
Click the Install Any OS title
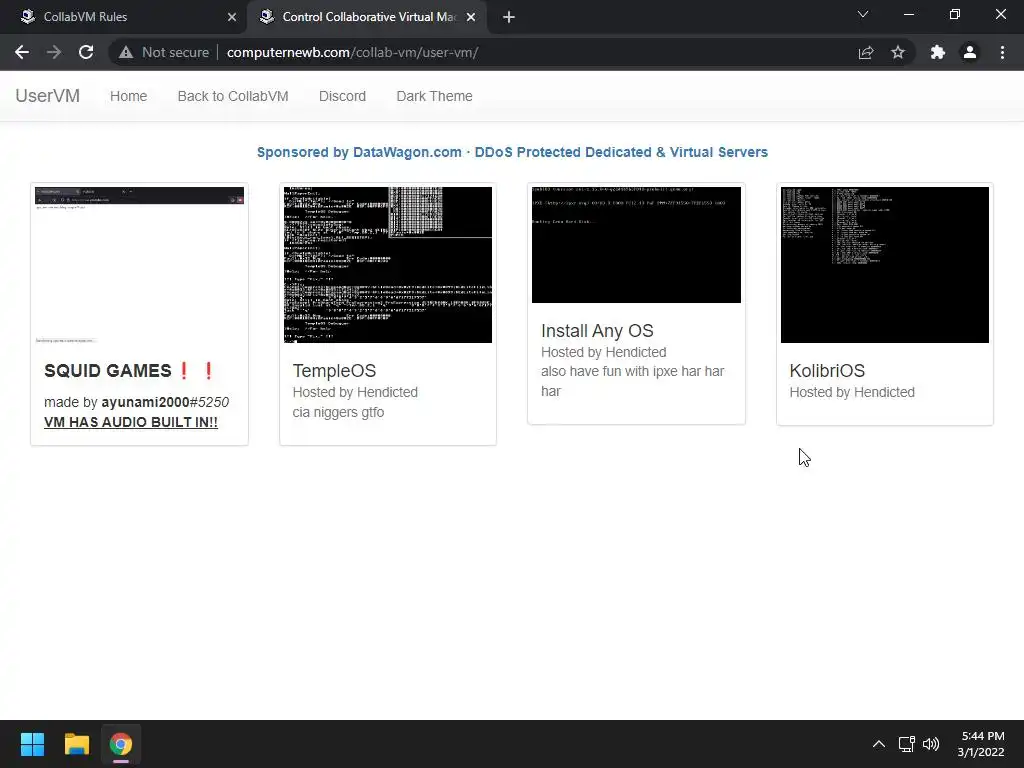(597, 331)
